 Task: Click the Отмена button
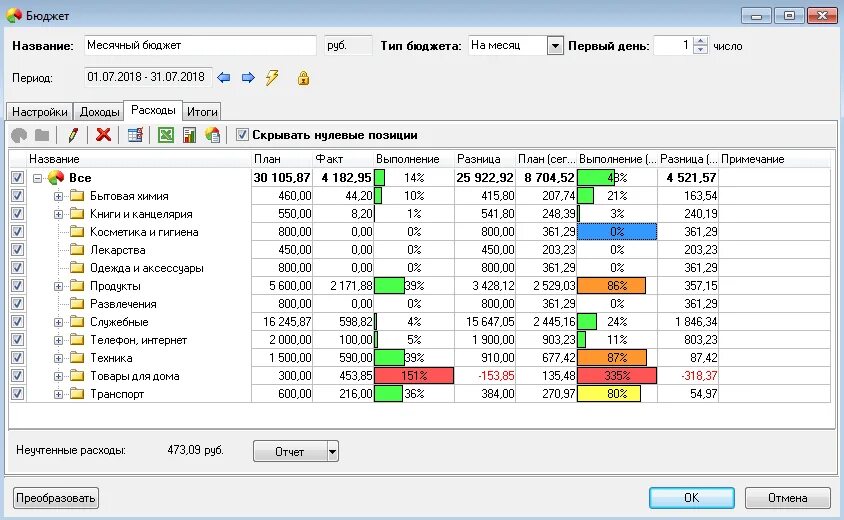pos(787,498)
